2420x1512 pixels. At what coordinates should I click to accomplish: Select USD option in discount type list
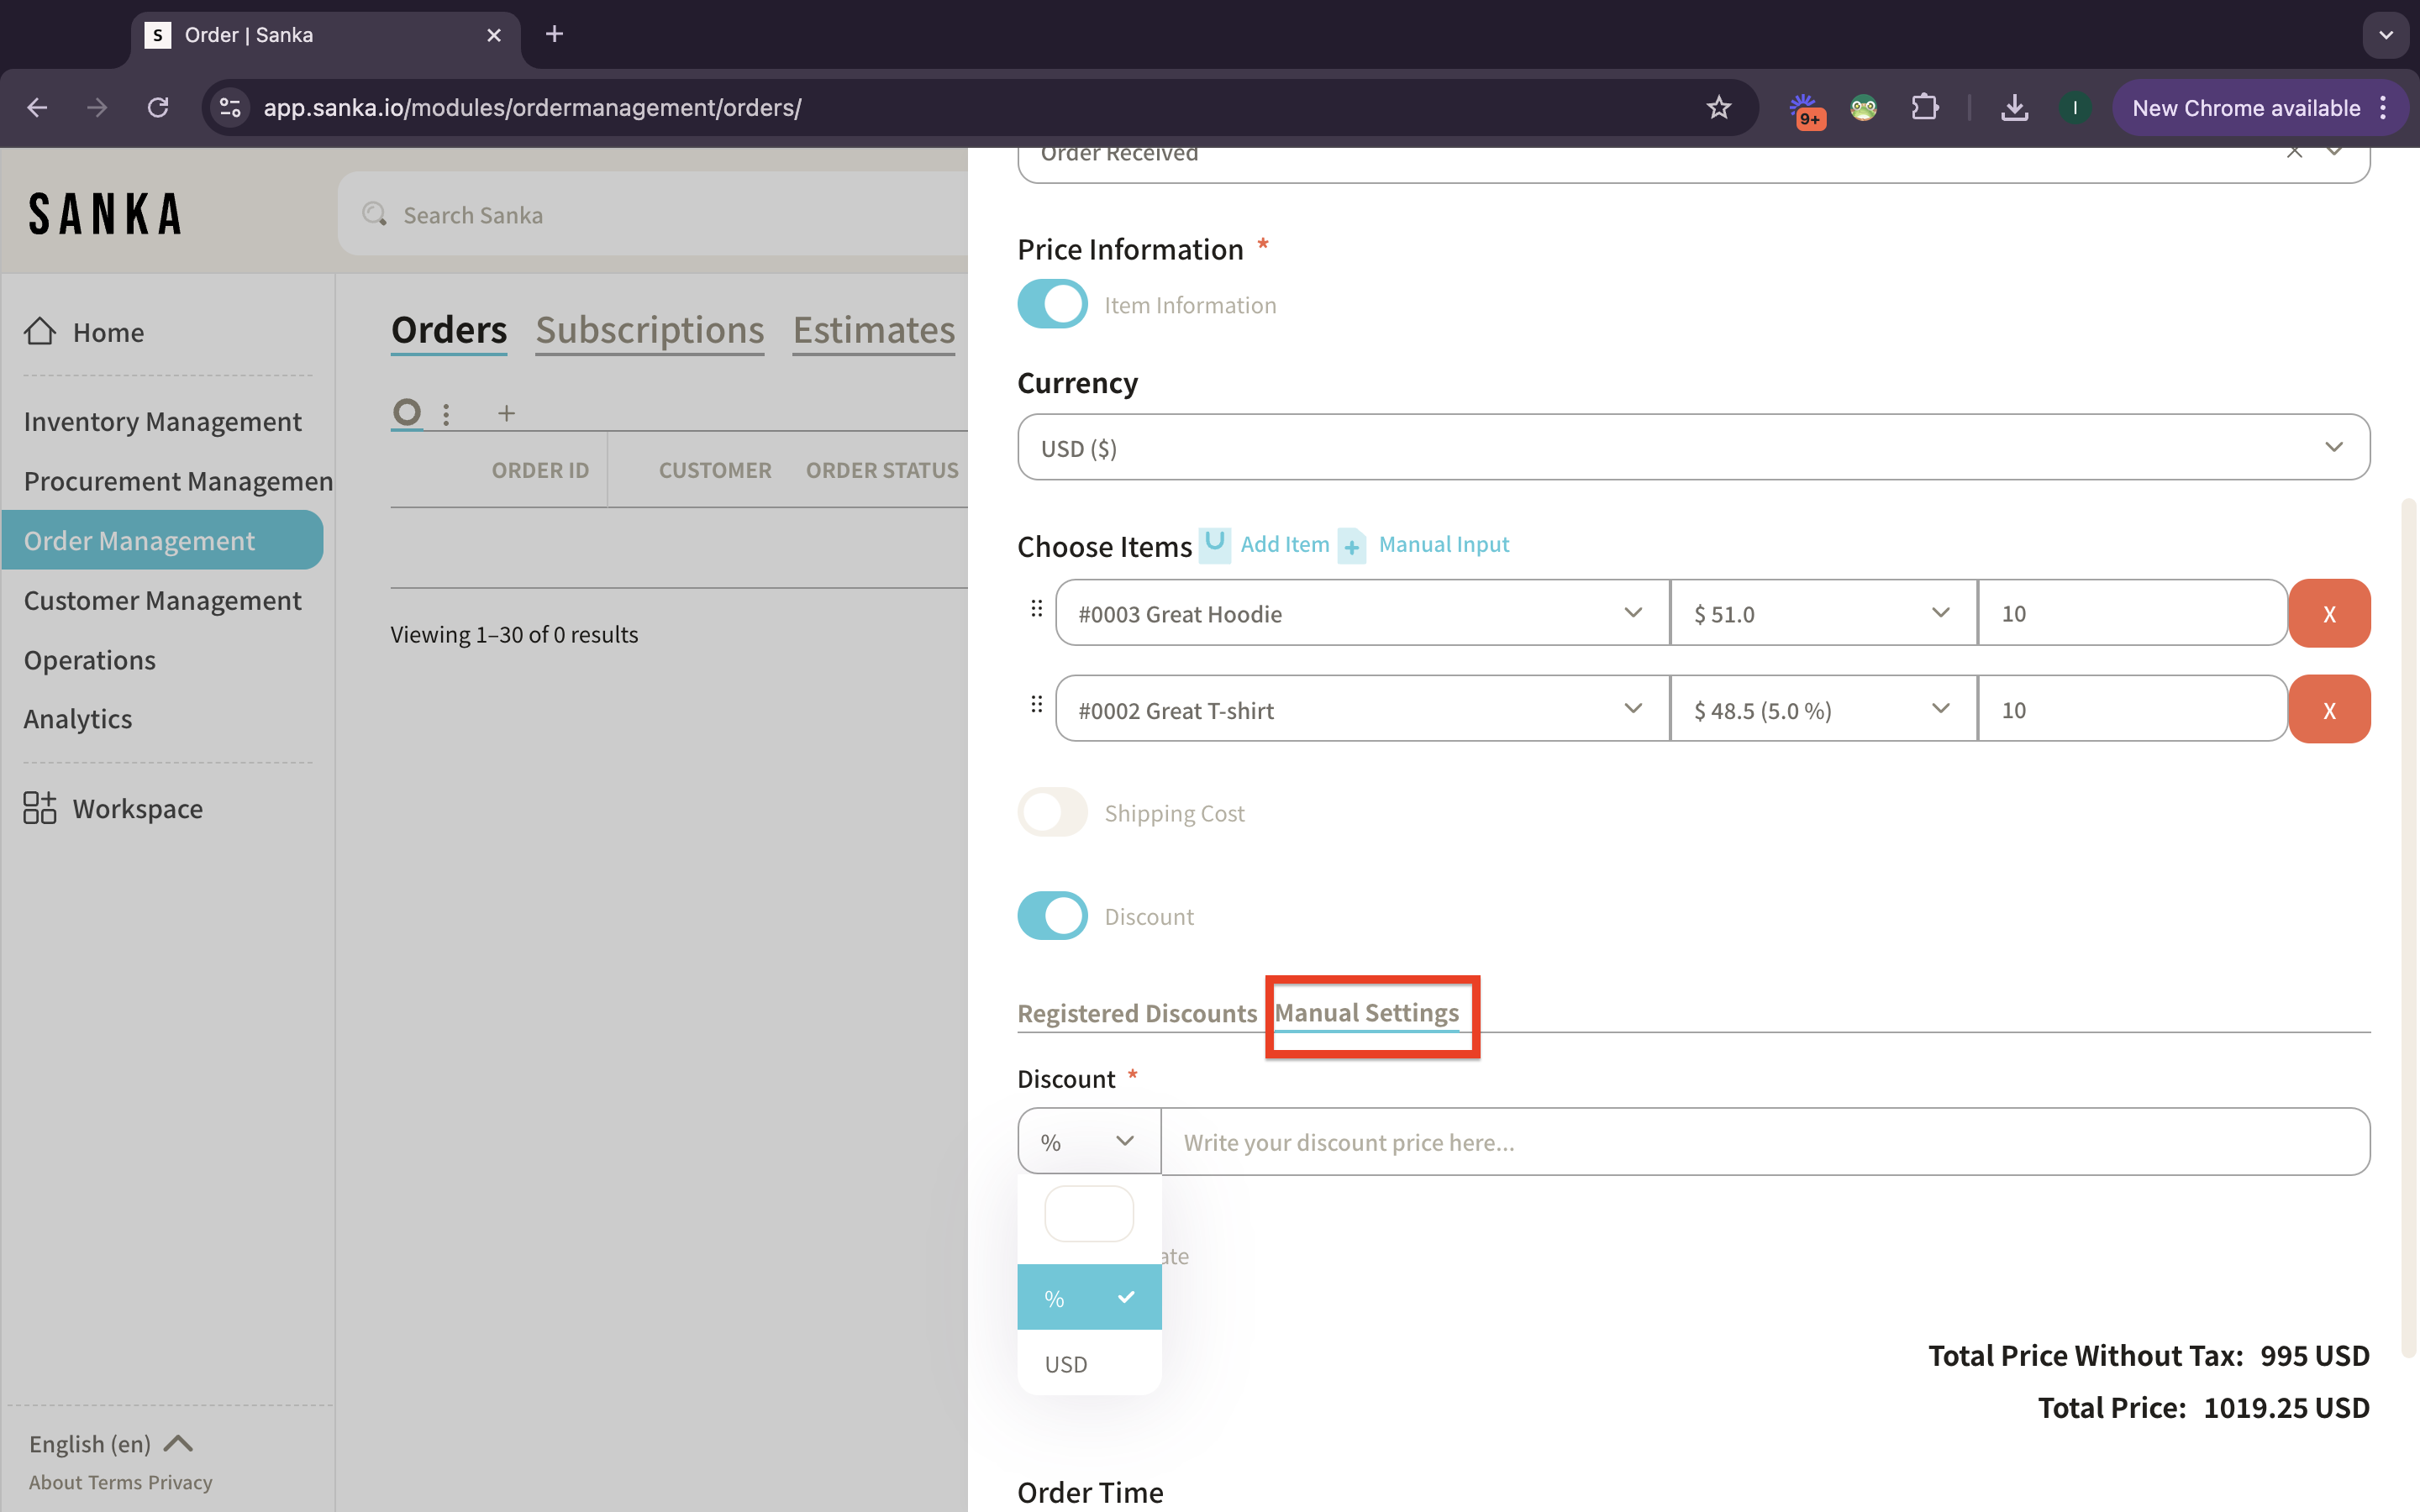pos(1066,1364)
